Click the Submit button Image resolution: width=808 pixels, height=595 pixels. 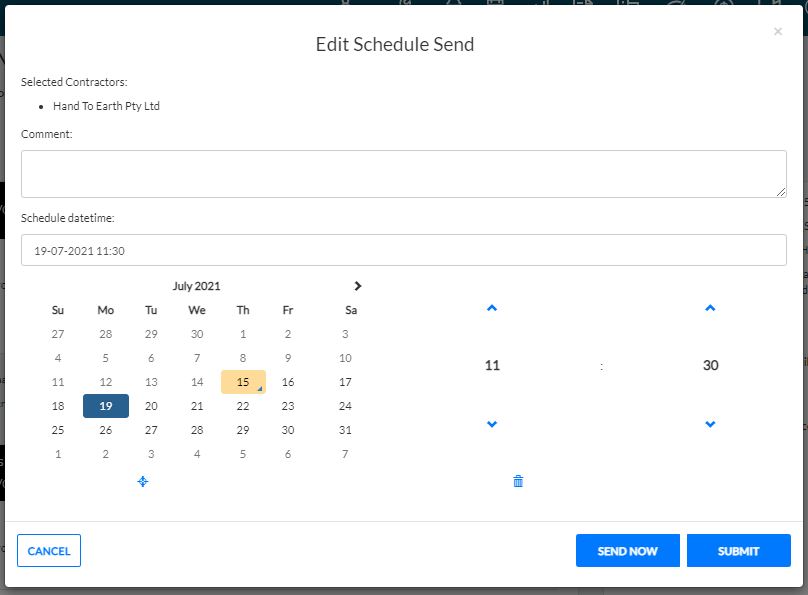(738, 551)
